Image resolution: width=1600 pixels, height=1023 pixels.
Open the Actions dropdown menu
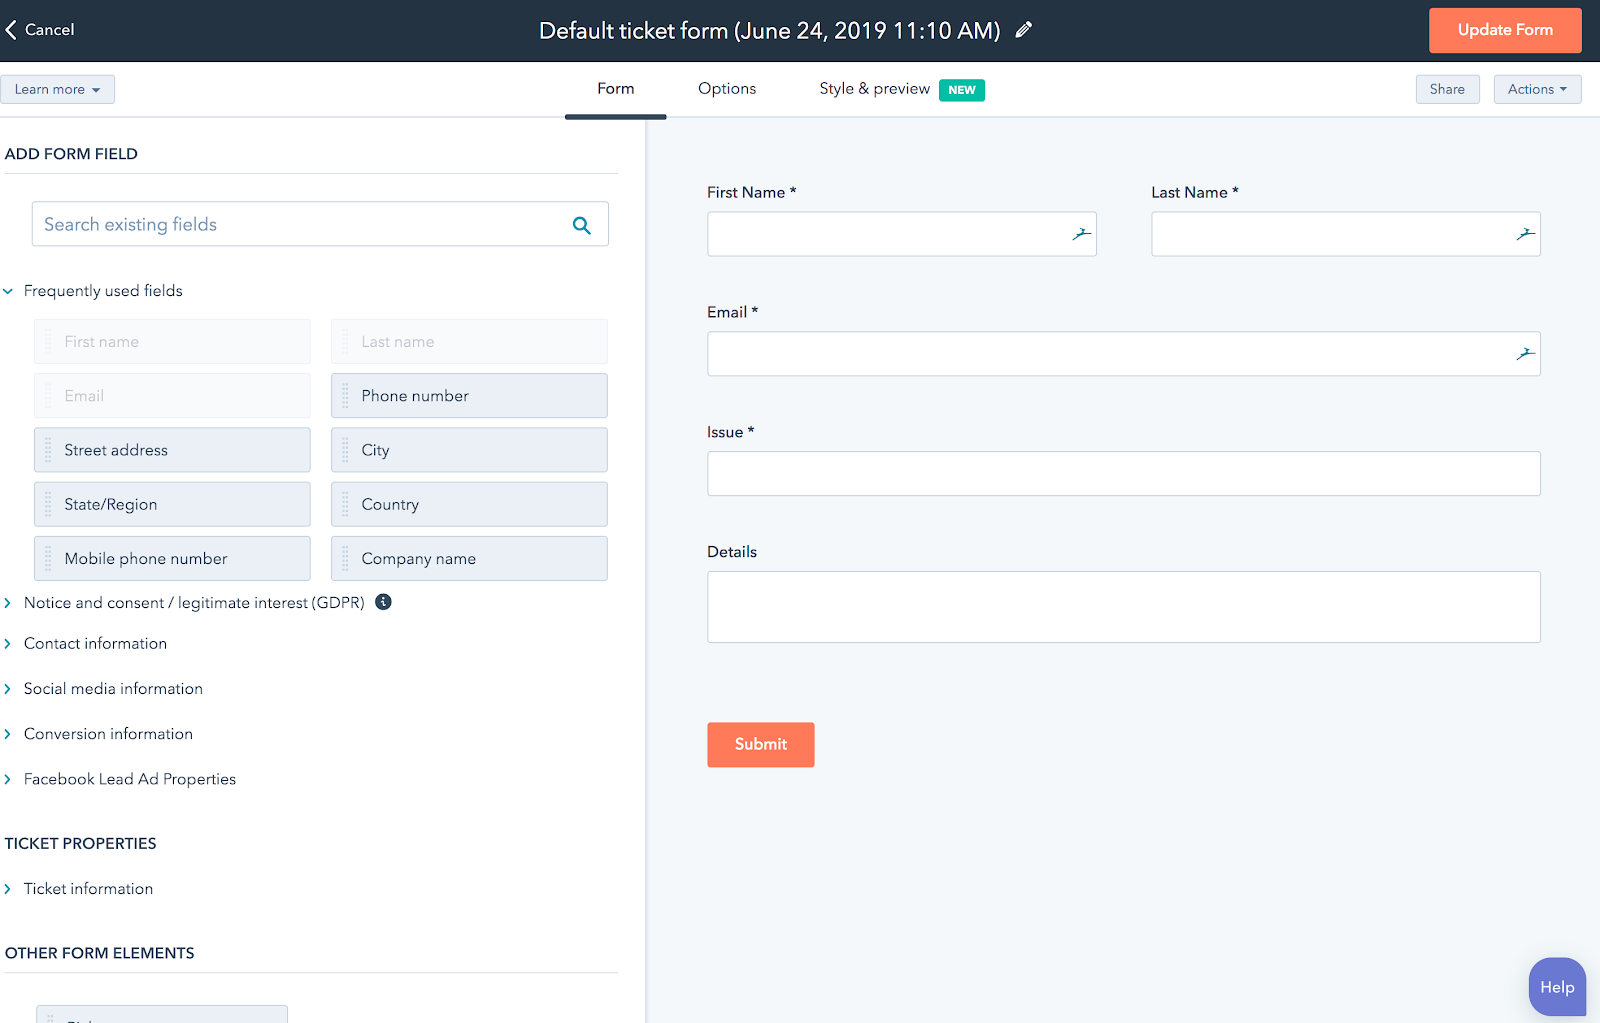tap(1537, 89)
